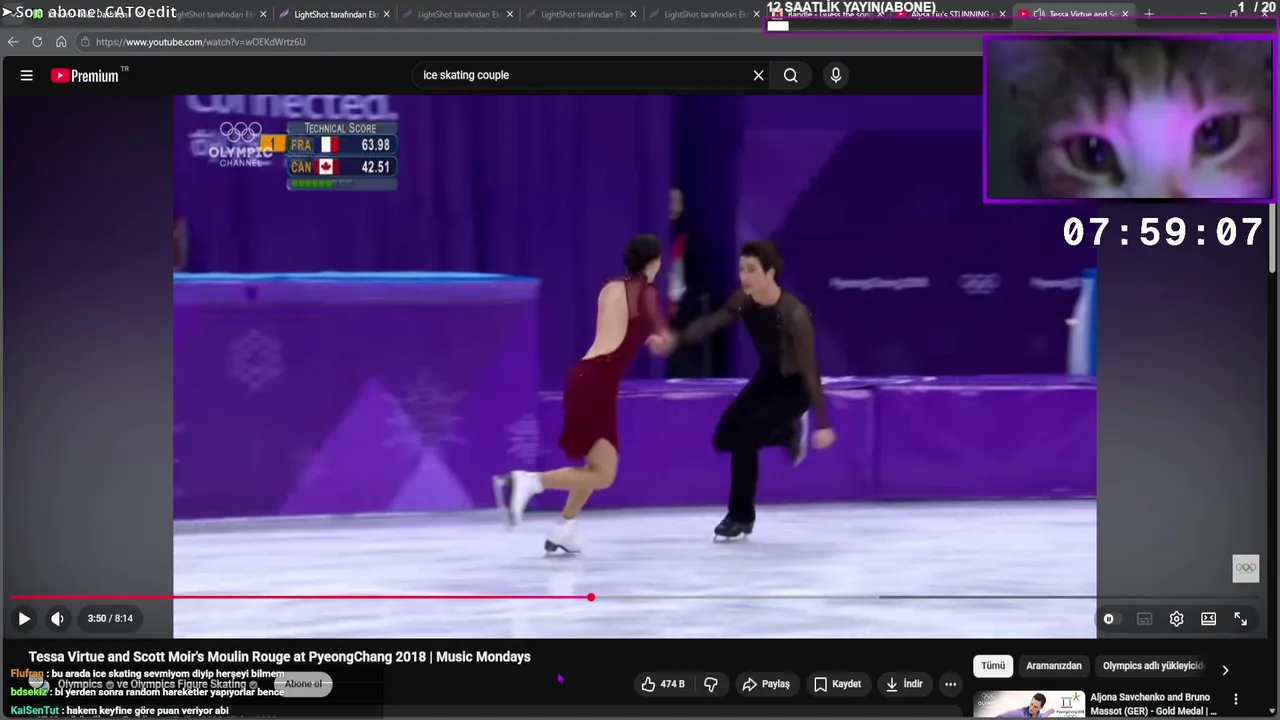Share the video via Paylaş

766,684
